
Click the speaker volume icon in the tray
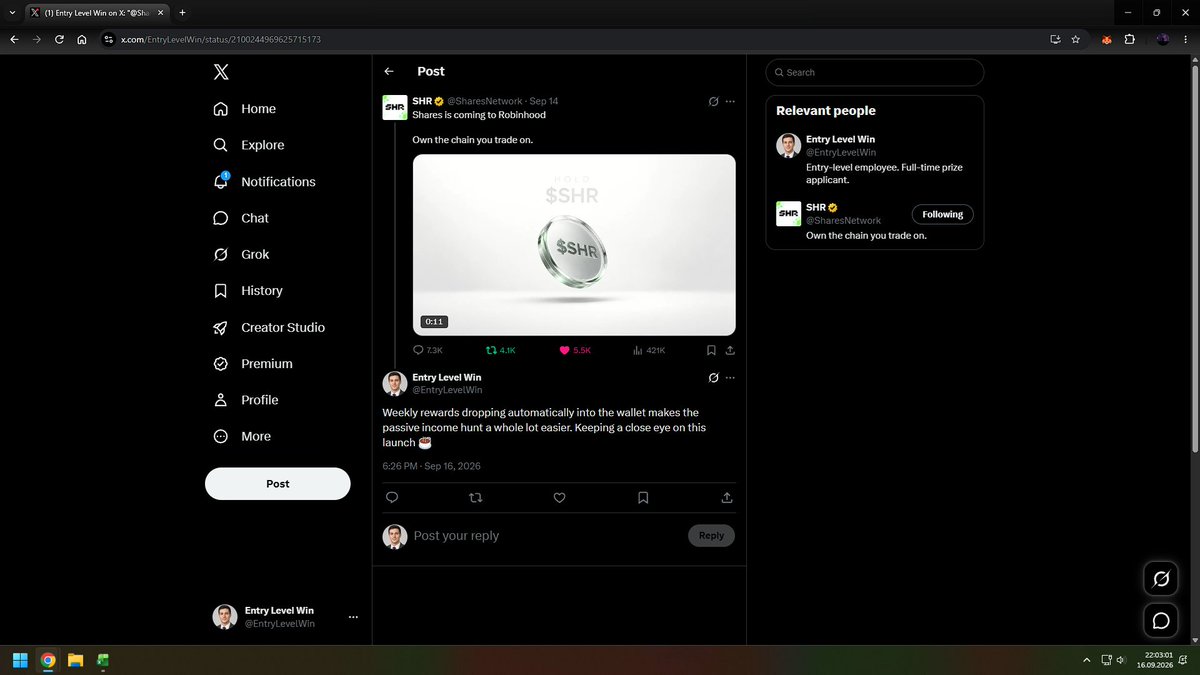(x=1120, y=660)
